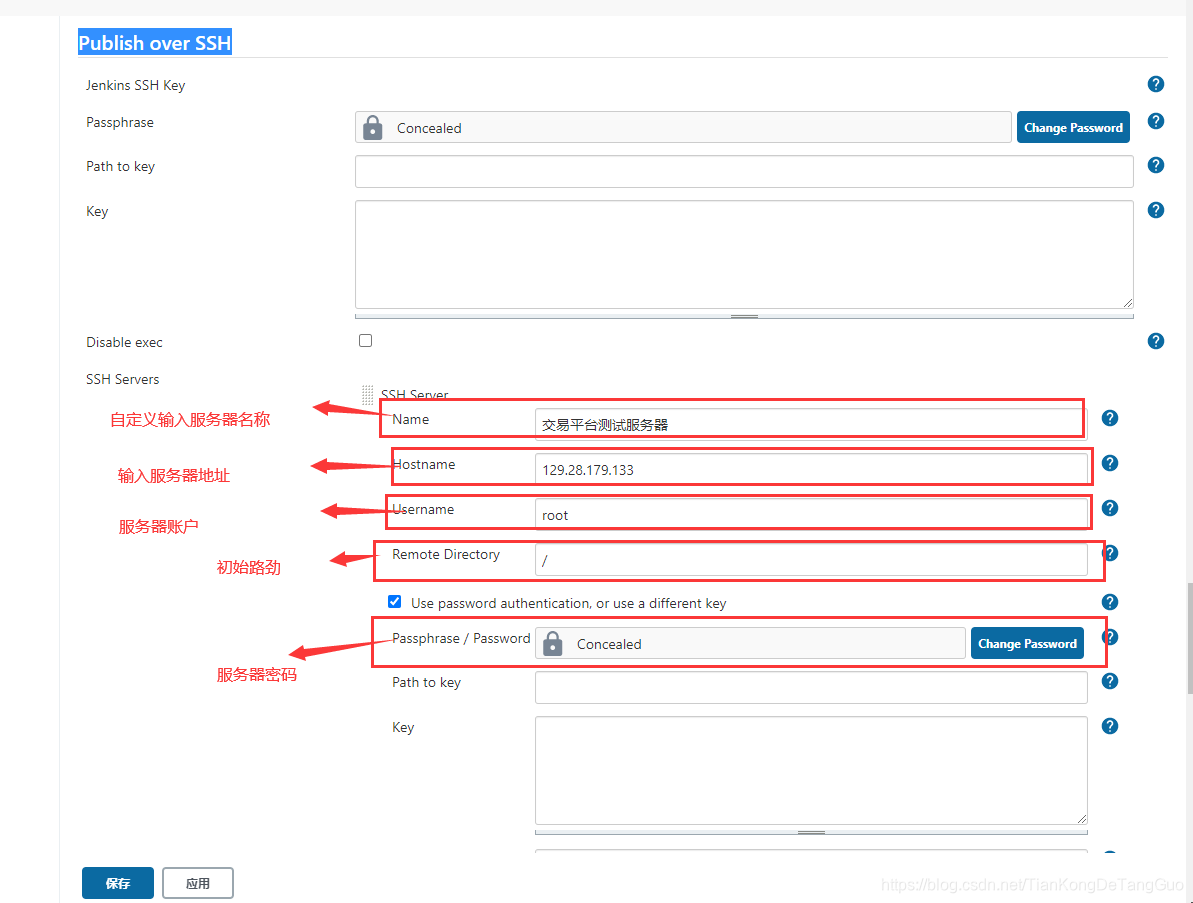Focus the SSH server Key textarea

pyautogui.click(x=811, y=770)
